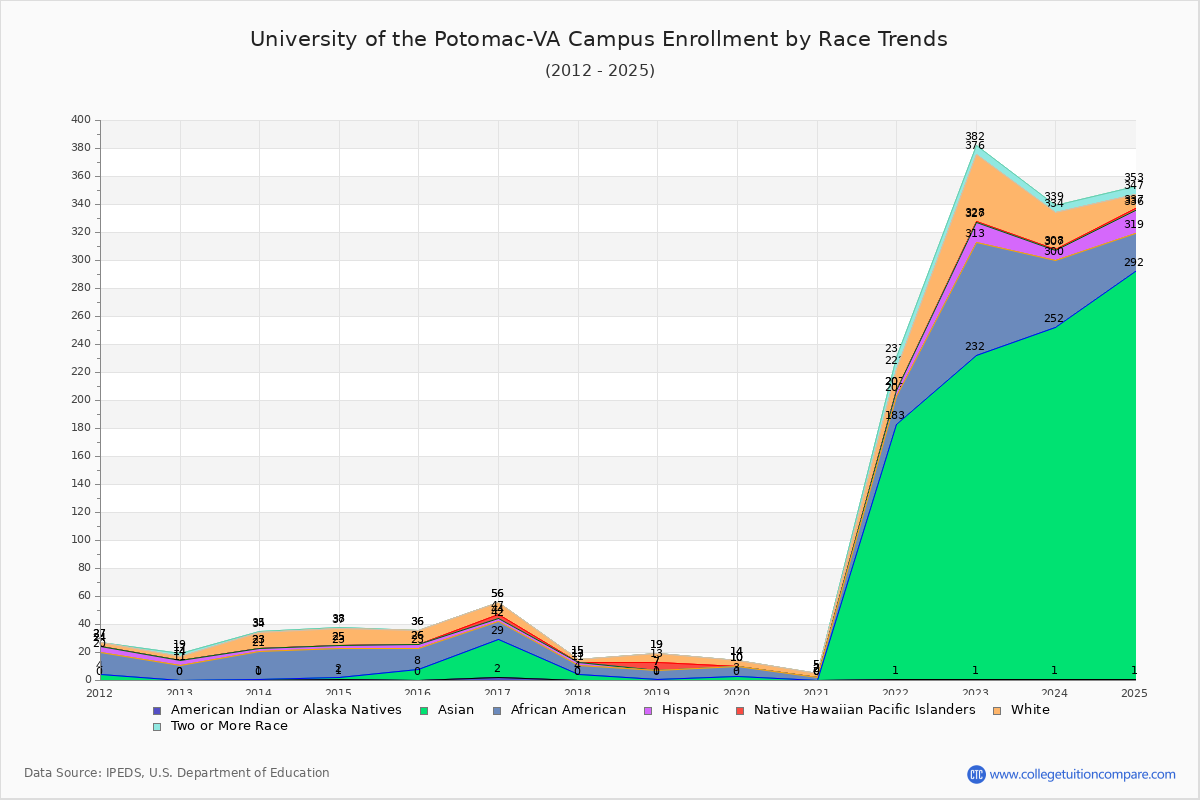1200x800 pixels.
Task: Click the 100 y-axis label
Action: (x=81, y=540)
